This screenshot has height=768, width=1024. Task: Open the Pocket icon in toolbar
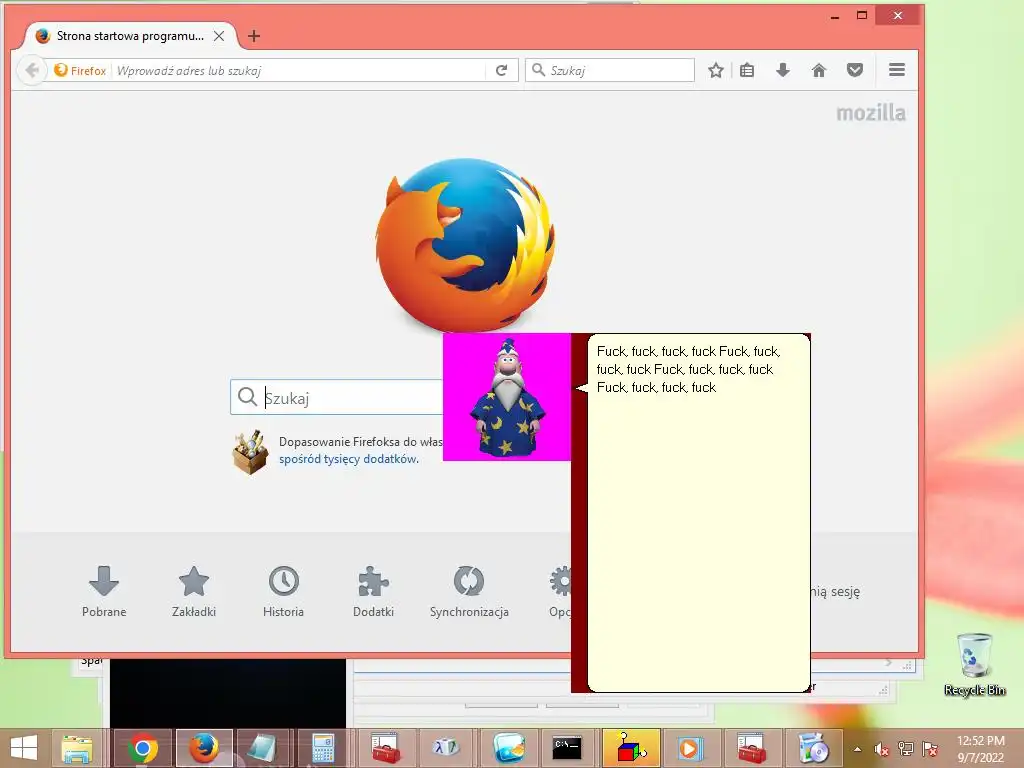point(854,70)
